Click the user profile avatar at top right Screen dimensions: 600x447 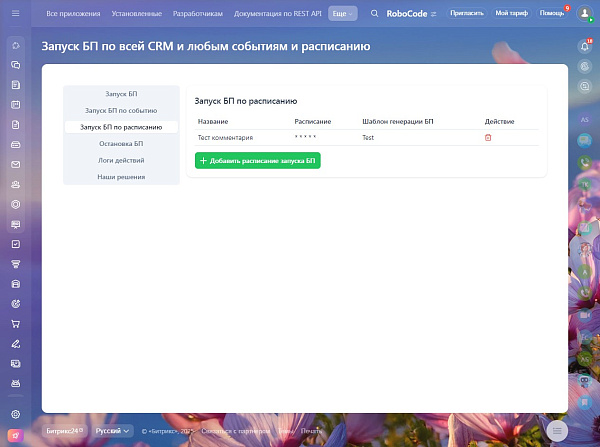pos(584,13)
